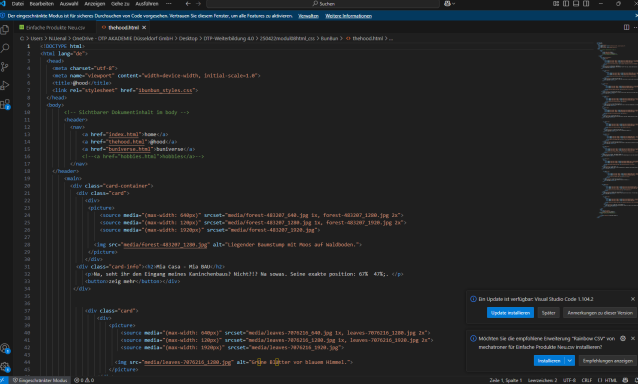This screenshot has width=638, height=384.
Task: Close the restricted mode banner
Action: (x=636, y=16)
